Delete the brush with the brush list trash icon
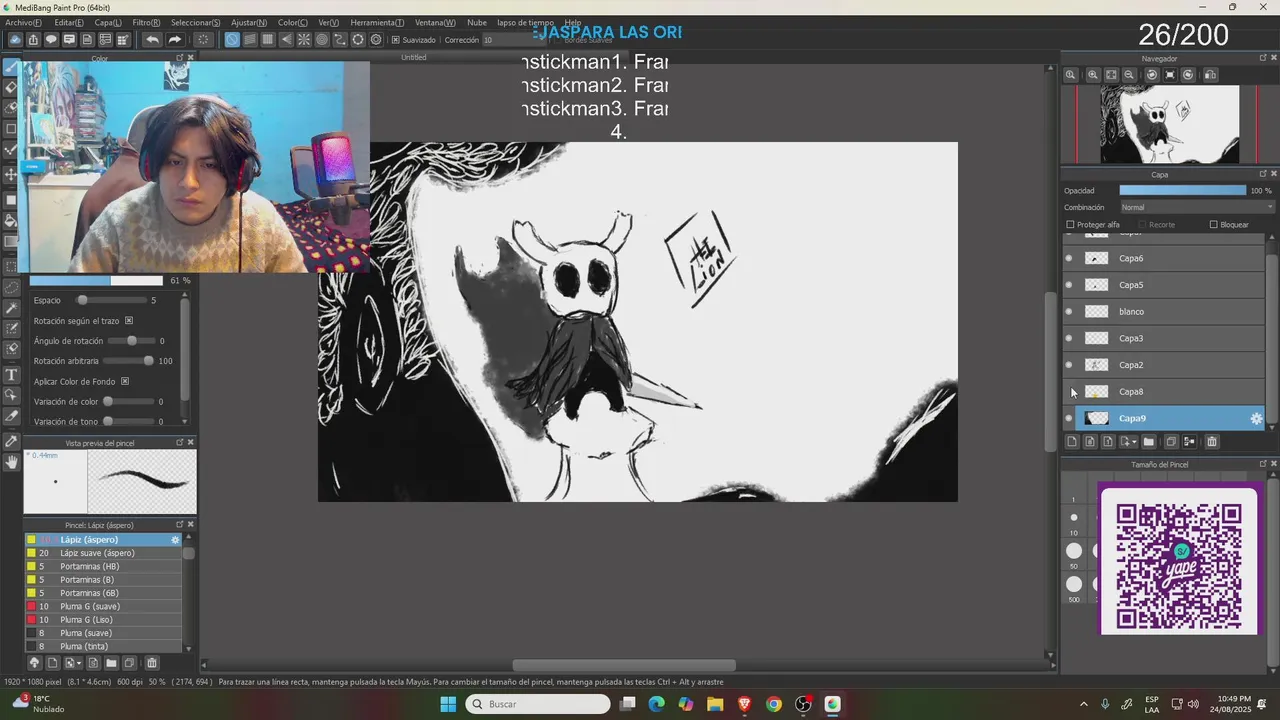The image size is (1280, 720). (x=152, y=663)
